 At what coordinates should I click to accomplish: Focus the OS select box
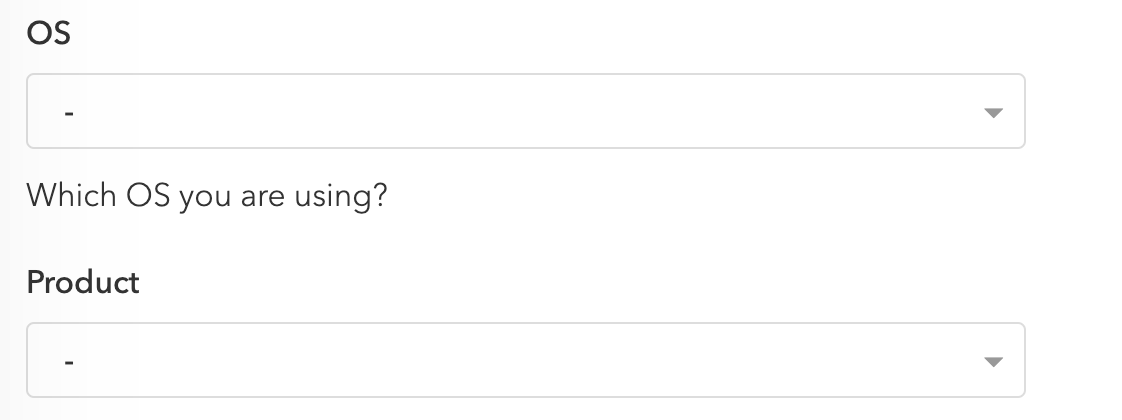point(526,111)
